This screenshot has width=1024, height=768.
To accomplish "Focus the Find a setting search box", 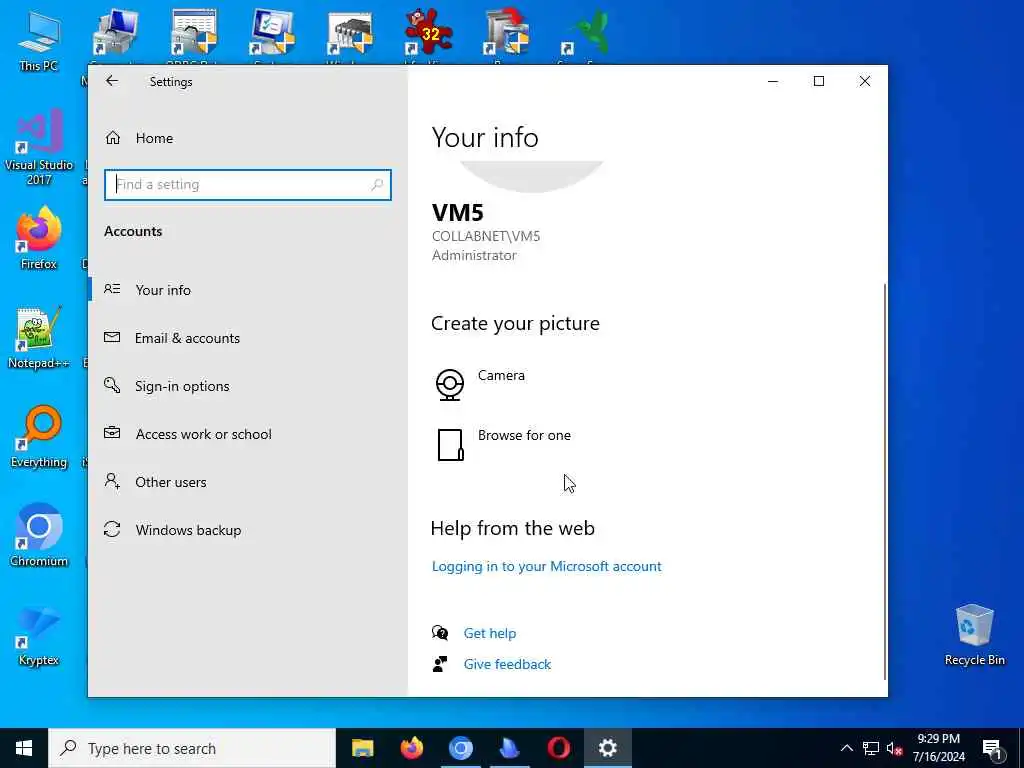I will click(248, 185).
